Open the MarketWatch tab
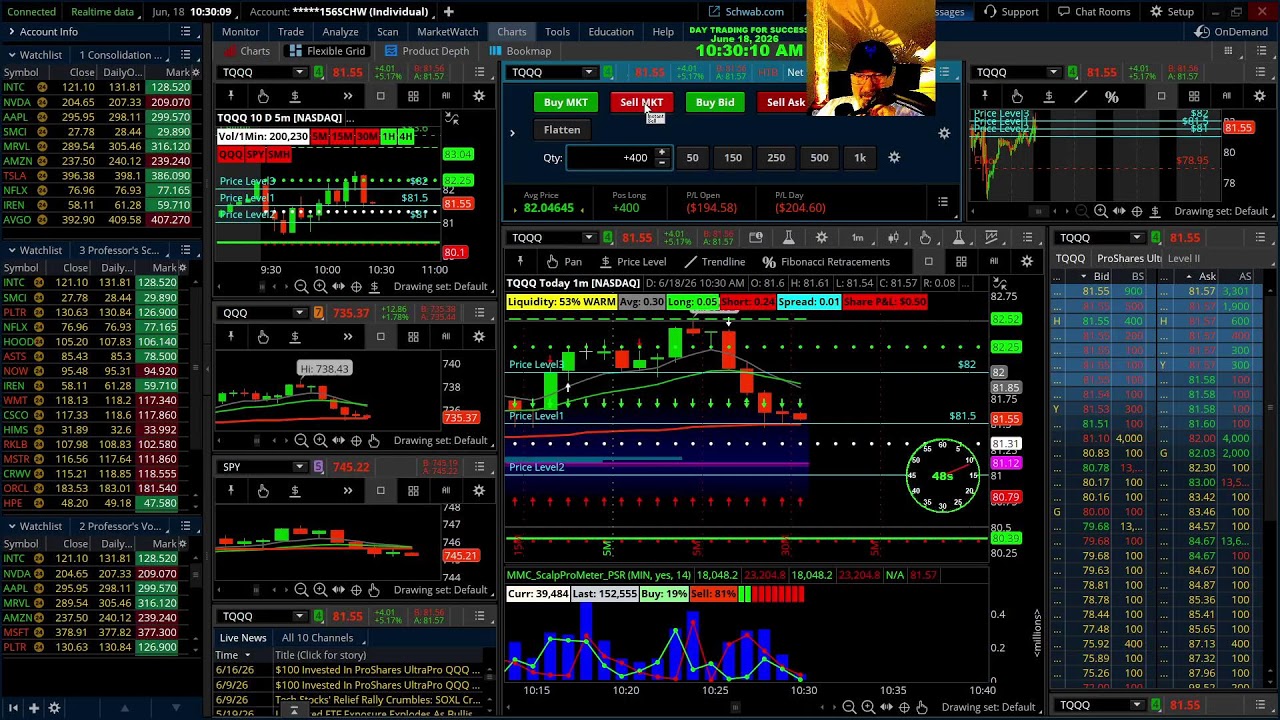The height and width of the screenshot is (720, 1280). pyautogui.click(x=447, y=32)
